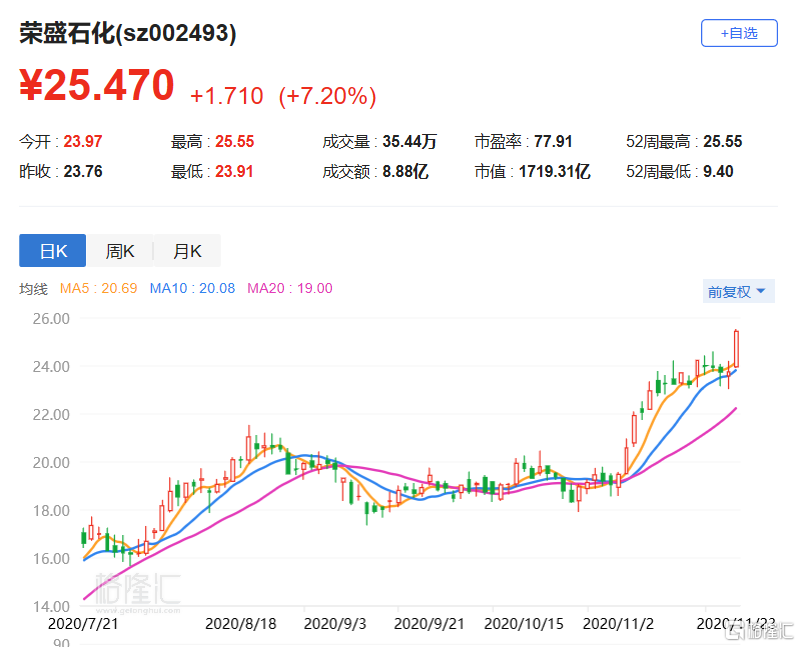Click the 2020/9/21 date on the chart axis

pos(430,624)
